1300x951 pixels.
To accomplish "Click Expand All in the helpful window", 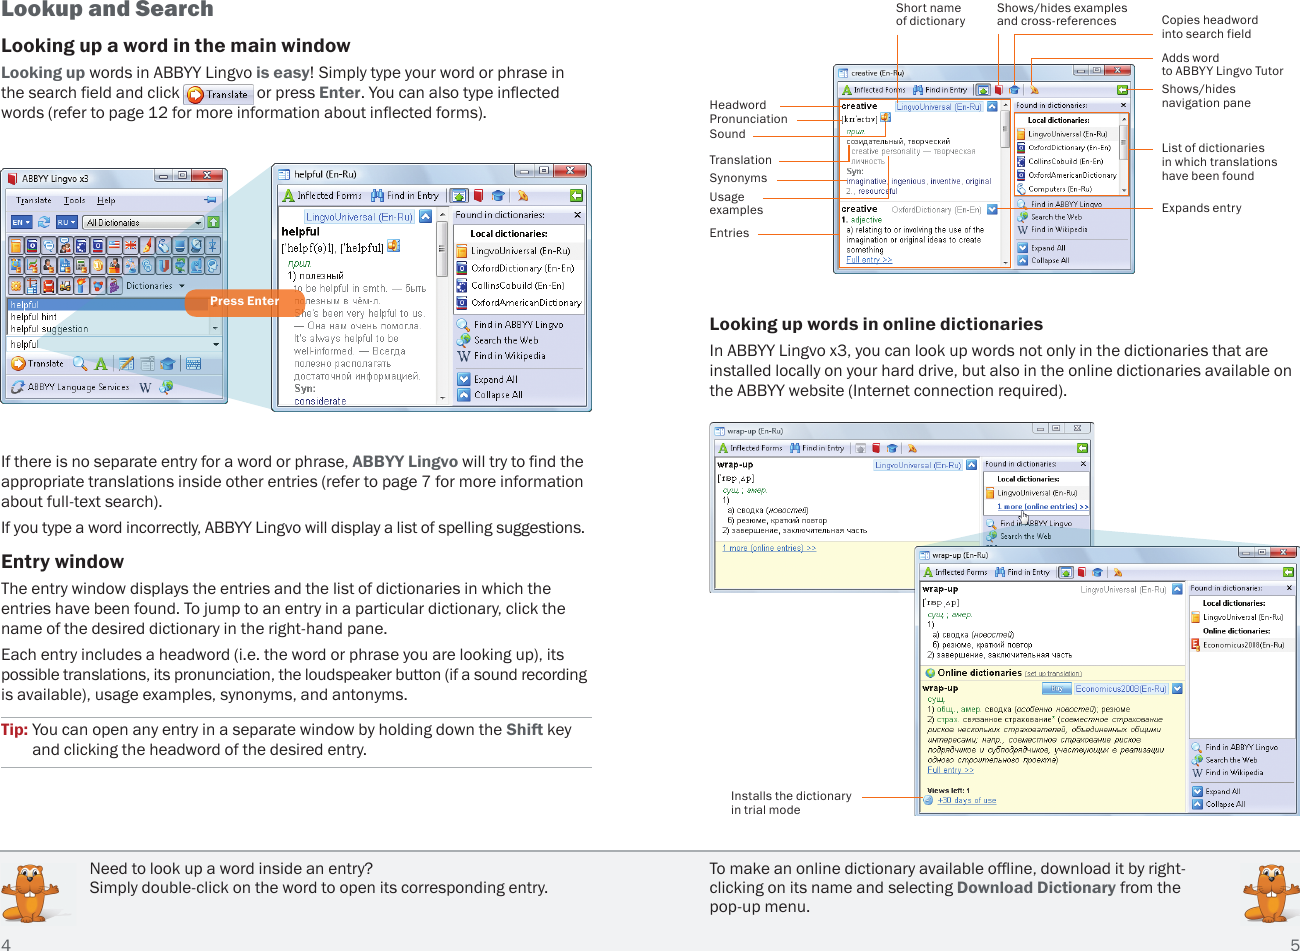I will (x=488, y=379).
